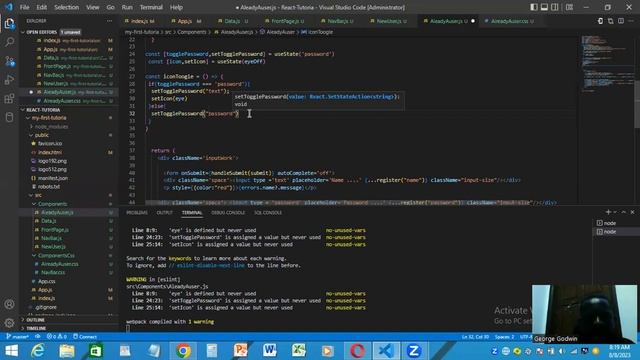640x360 pixels.
Task: Open the View menu
Action: pos(93,7)
